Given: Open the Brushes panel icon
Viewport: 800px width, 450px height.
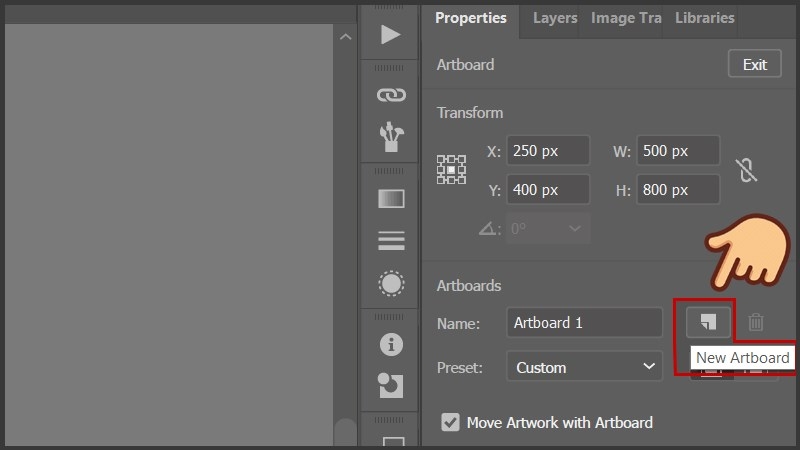Looking at the screenshot, I should click(390, 138).
